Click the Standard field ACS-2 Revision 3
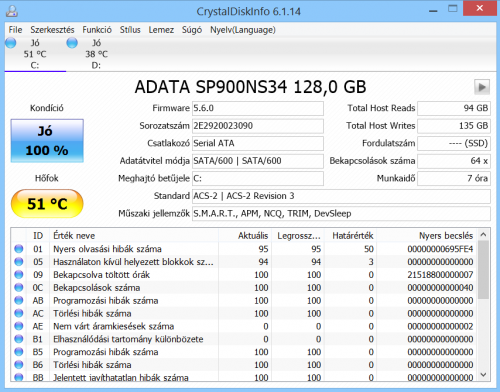 341,196
